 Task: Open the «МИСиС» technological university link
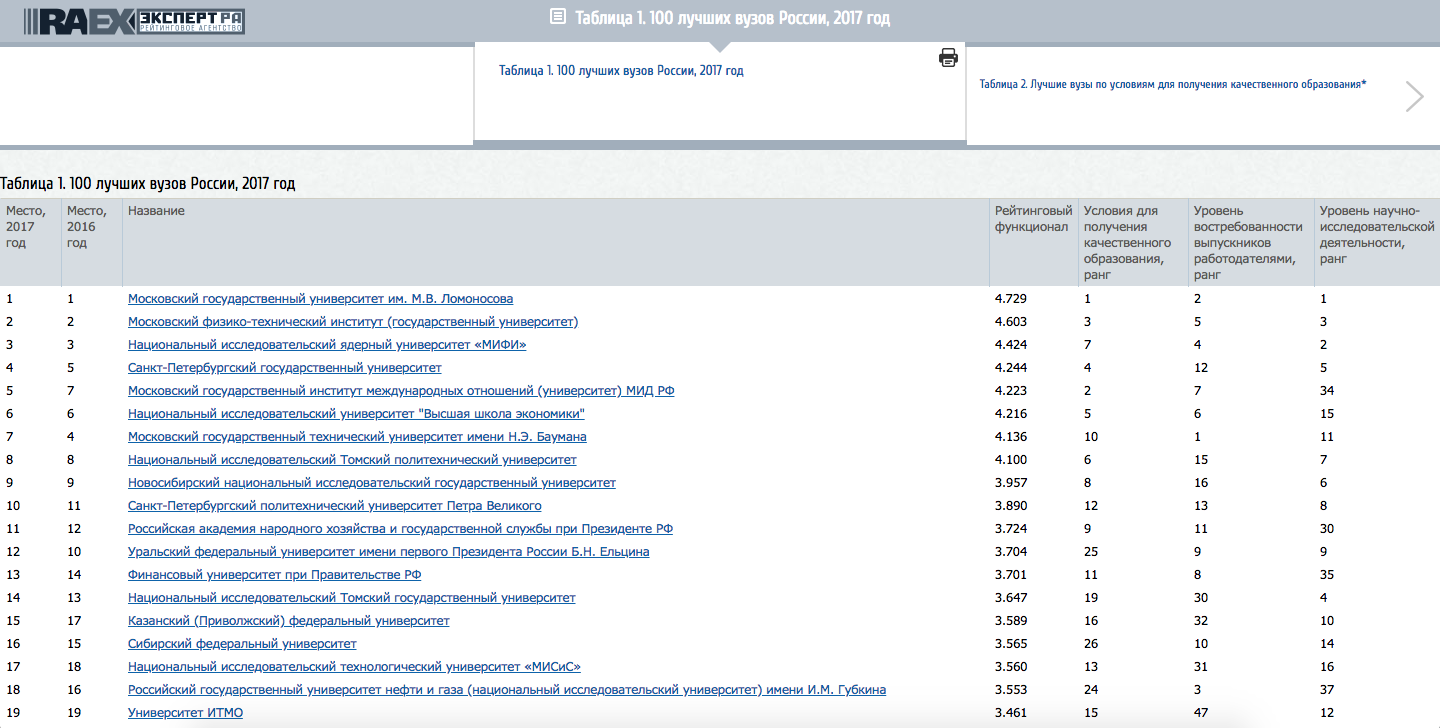pos(354,667)
